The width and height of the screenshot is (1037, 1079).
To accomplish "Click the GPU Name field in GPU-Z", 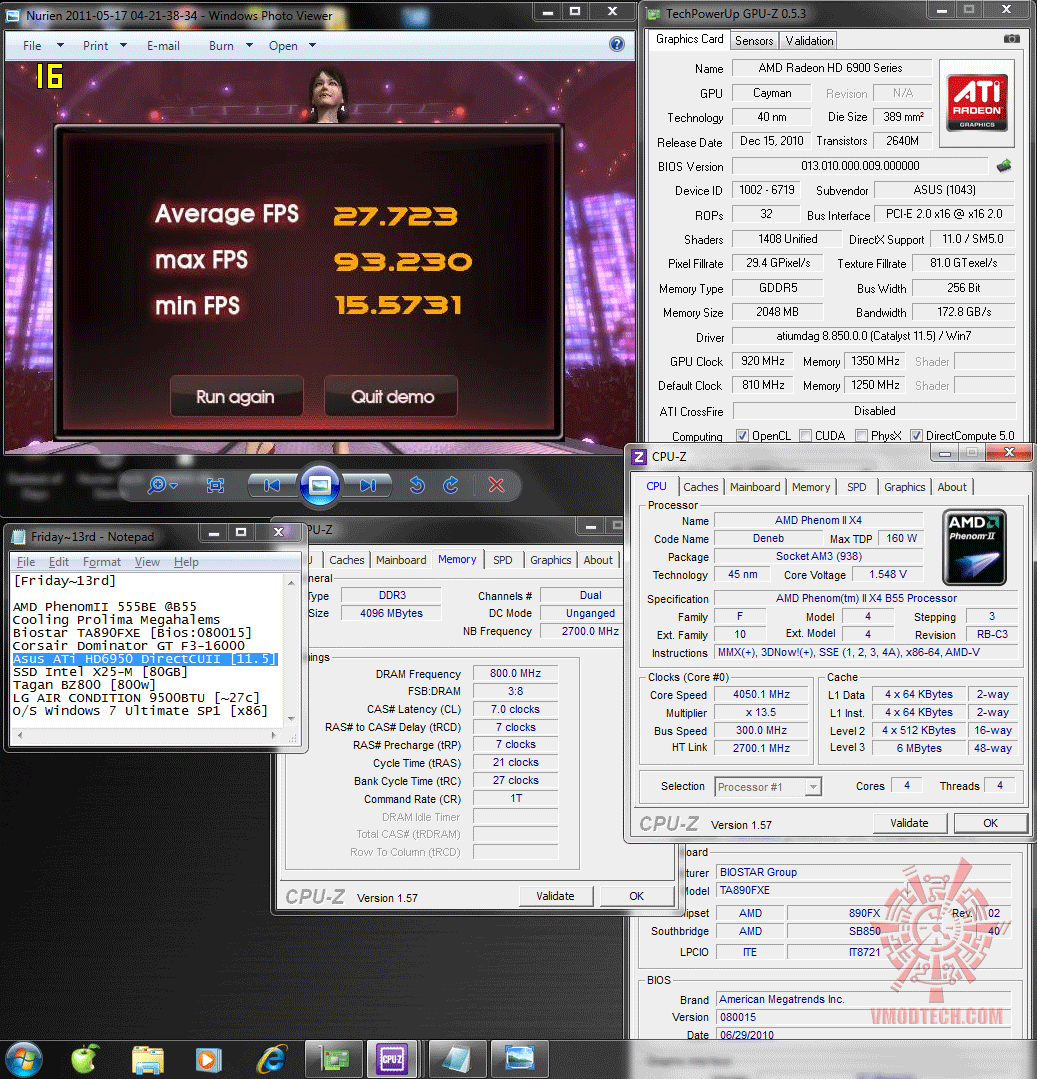I will tap(831, 67).
